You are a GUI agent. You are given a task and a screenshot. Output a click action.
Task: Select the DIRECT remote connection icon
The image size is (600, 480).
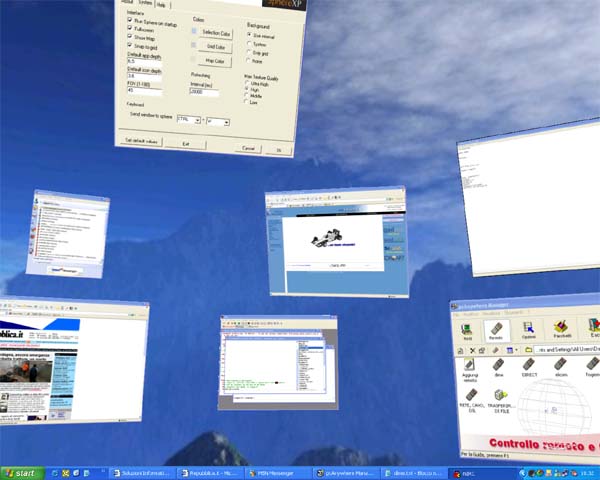click(529, 367)
